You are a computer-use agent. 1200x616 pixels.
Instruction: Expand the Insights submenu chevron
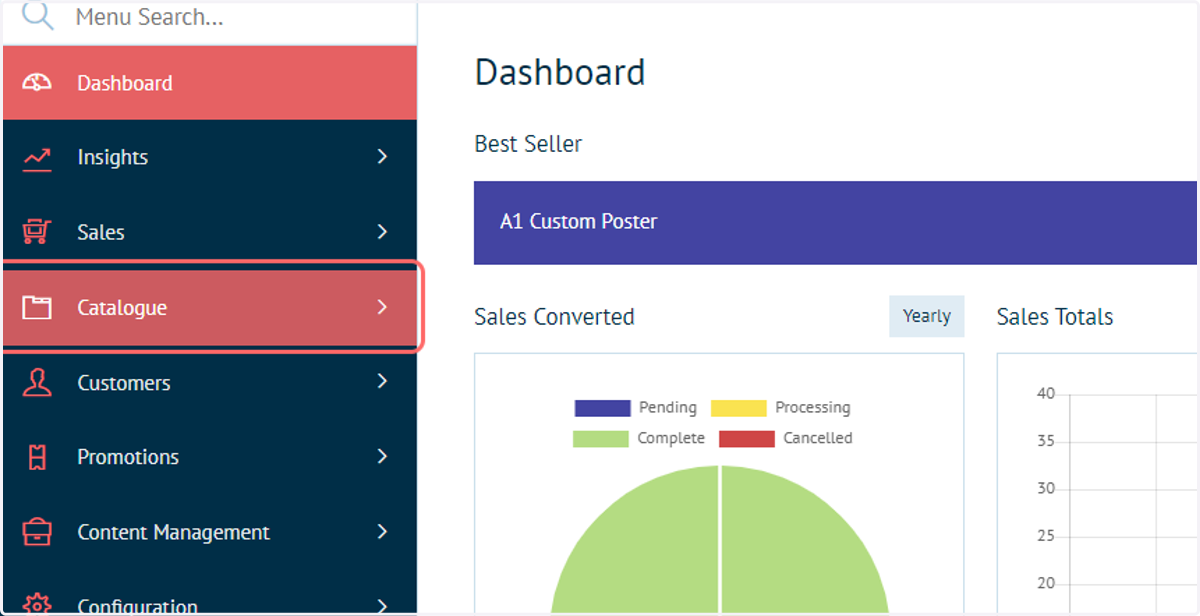[x=382, y=157]
